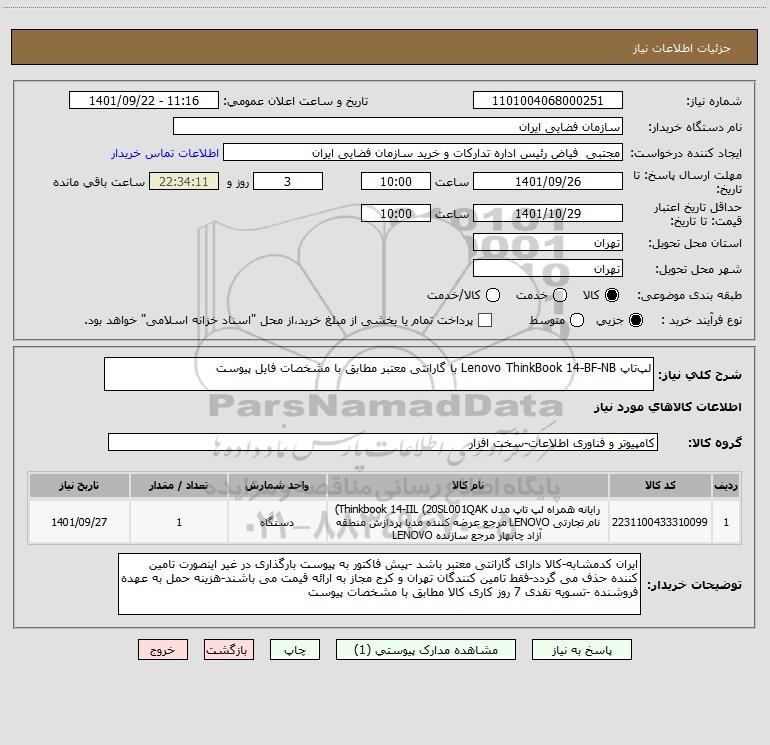
Task: Click the تاریخ نیاز column header
Action: click(79, 485)
